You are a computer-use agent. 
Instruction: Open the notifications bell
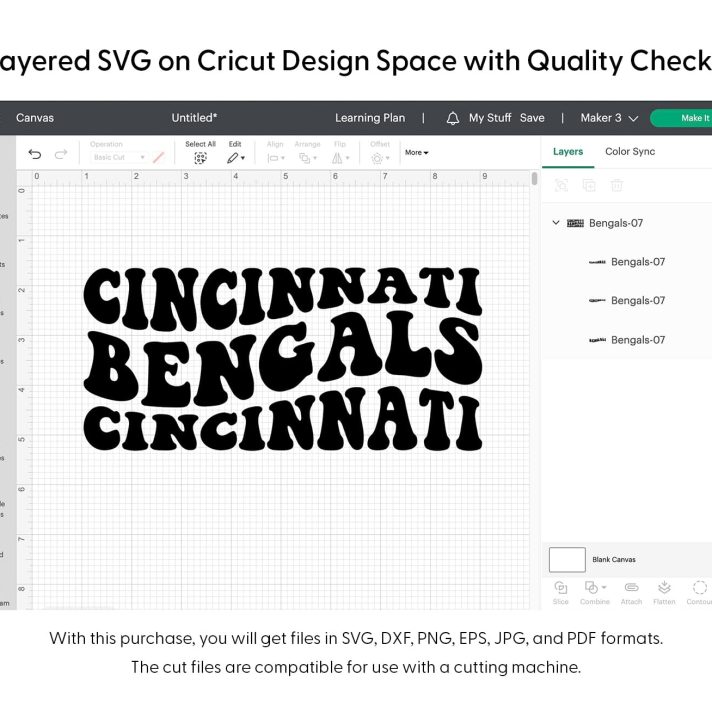452,119
